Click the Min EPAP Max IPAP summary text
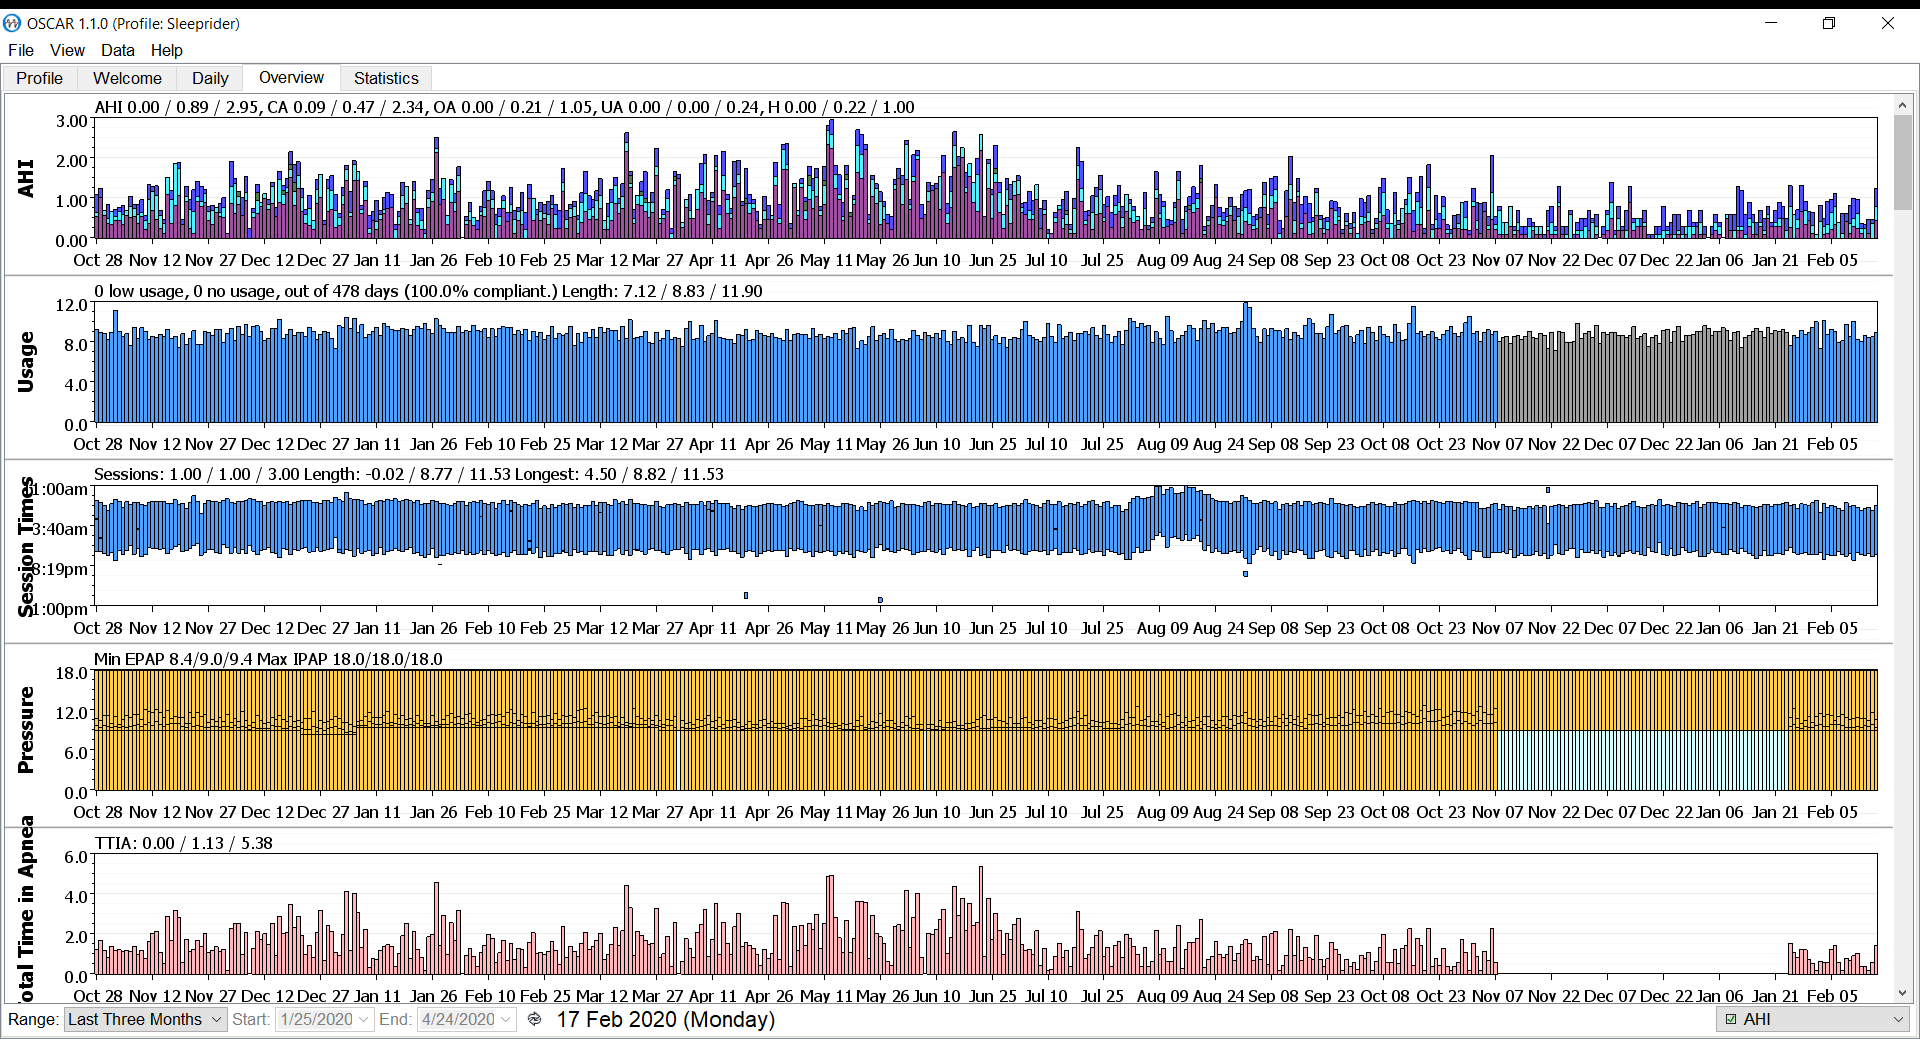 click(x=268, y=659)
